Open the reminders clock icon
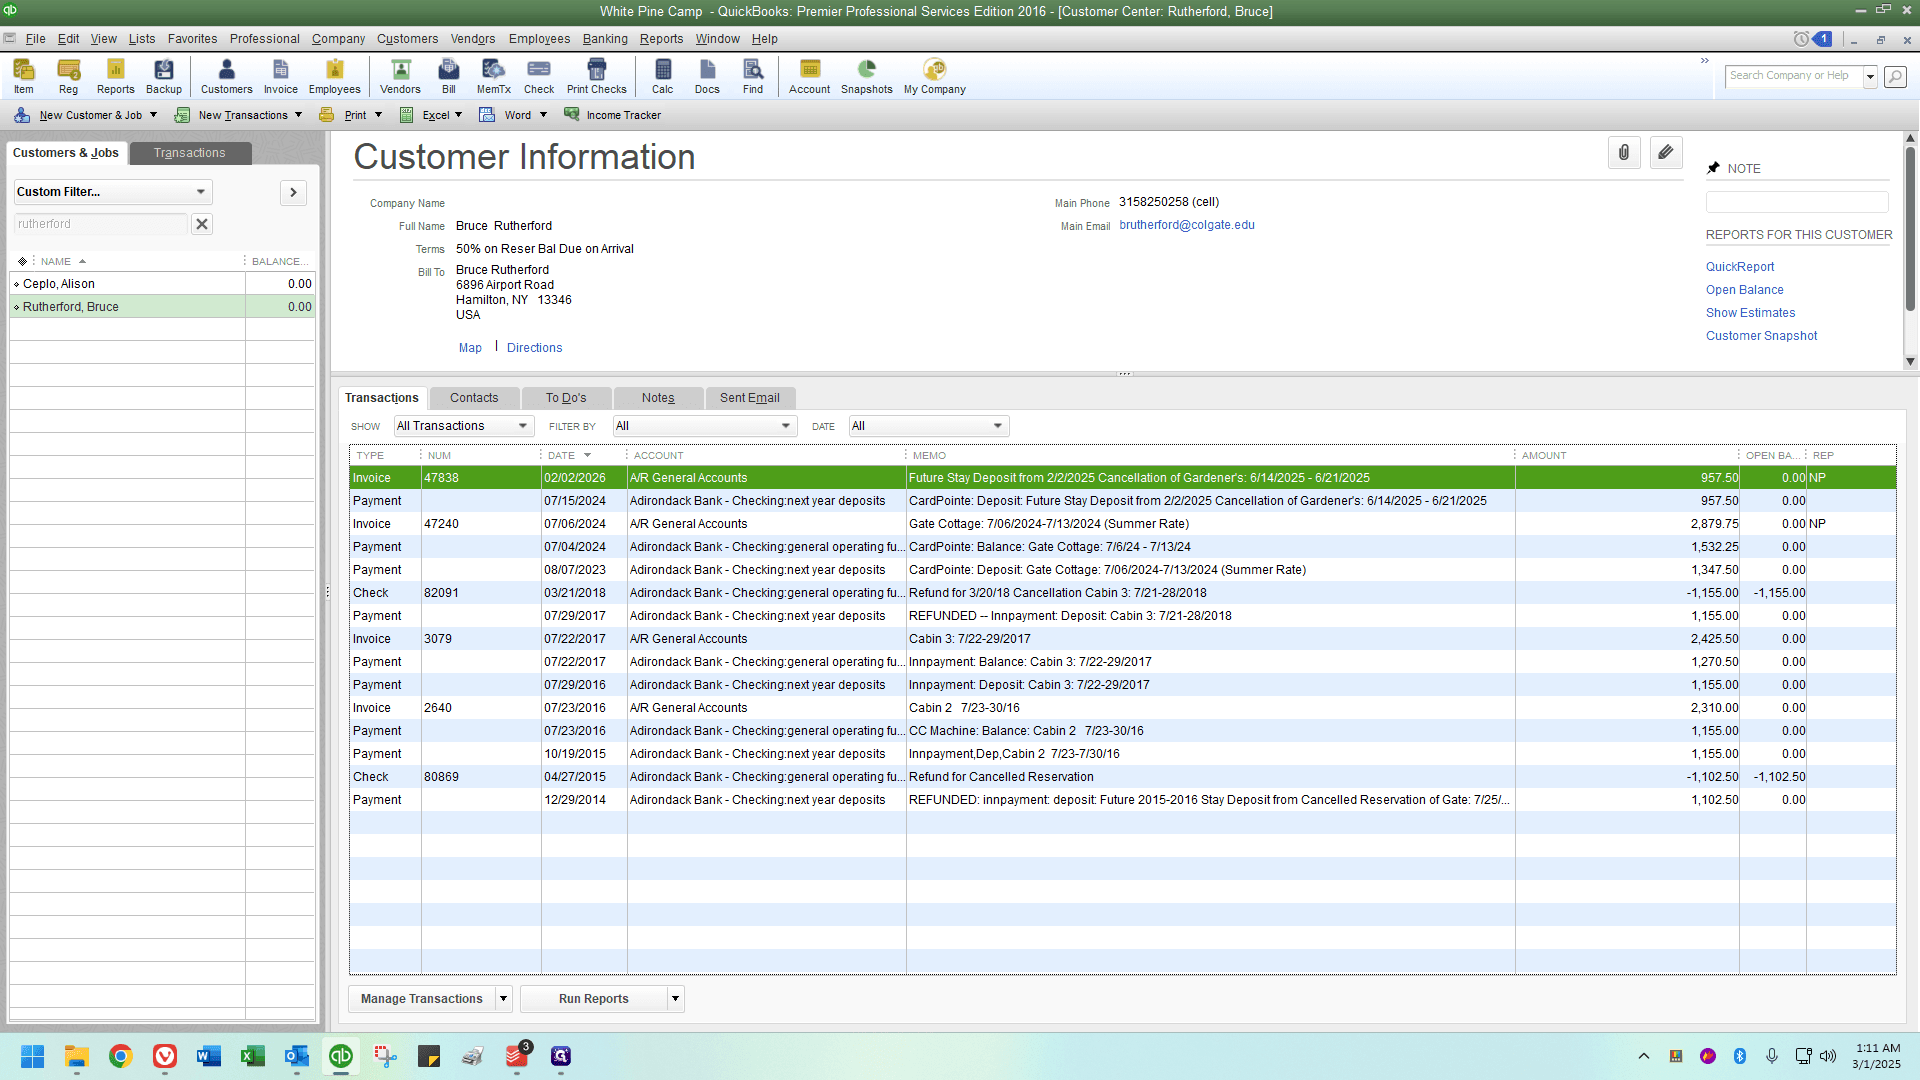This screenshot has height=1080, width=1920. 1801,39
